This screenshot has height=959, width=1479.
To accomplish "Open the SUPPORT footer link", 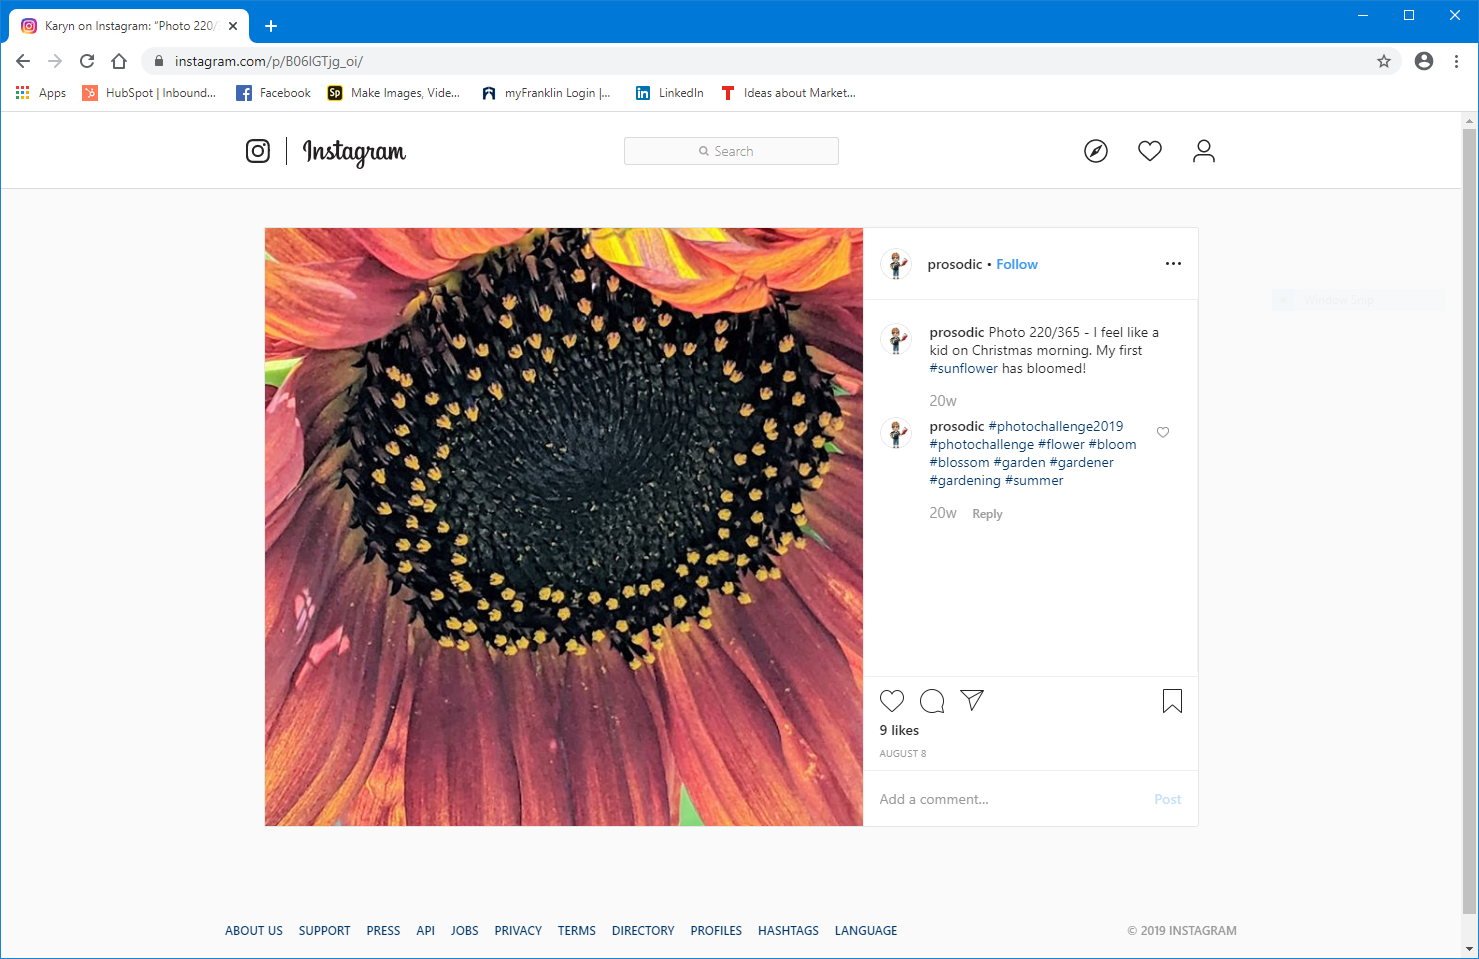I will pyautogui.click(x=325, y=931).
